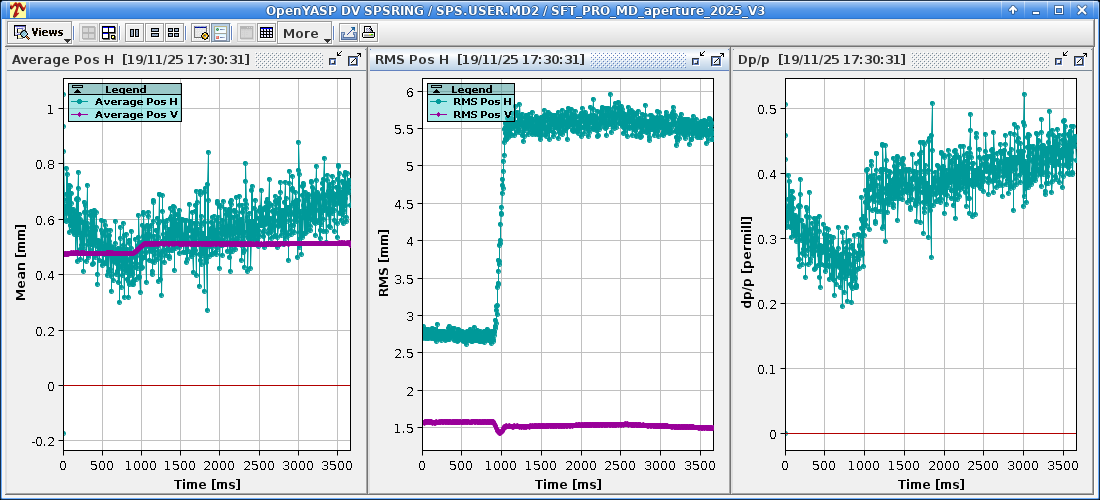Click the tiled windows with lock icon
Image resolution: width=1100 pixels, height=500 pixels.
109,32
